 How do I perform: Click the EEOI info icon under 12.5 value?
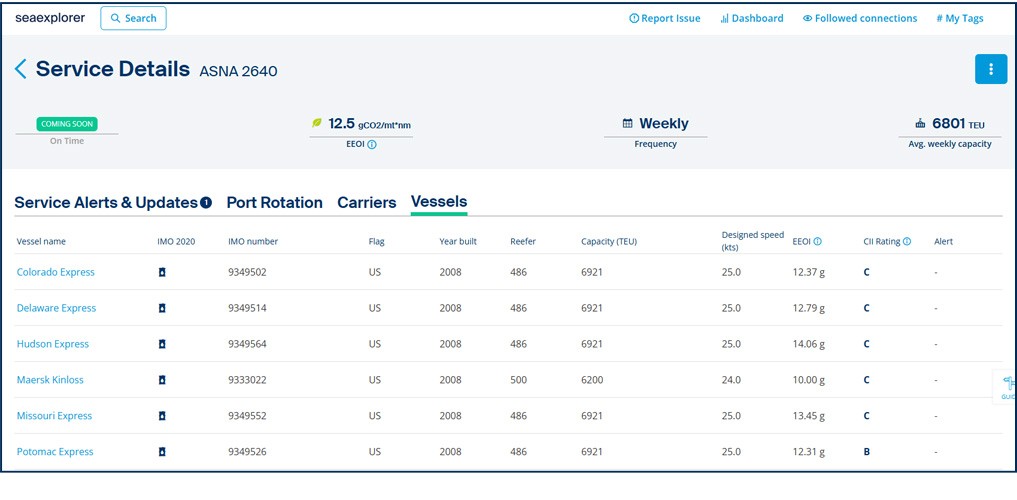(372, 144)
